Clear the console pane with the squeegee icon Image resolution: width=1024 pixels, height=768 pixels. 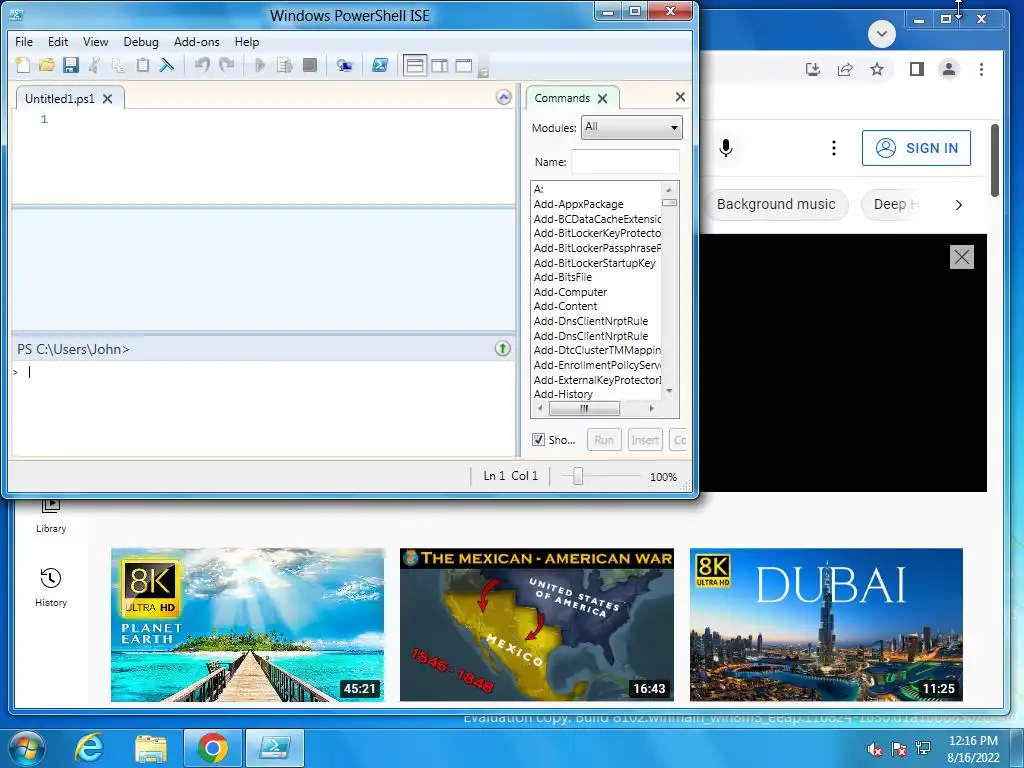167,65
